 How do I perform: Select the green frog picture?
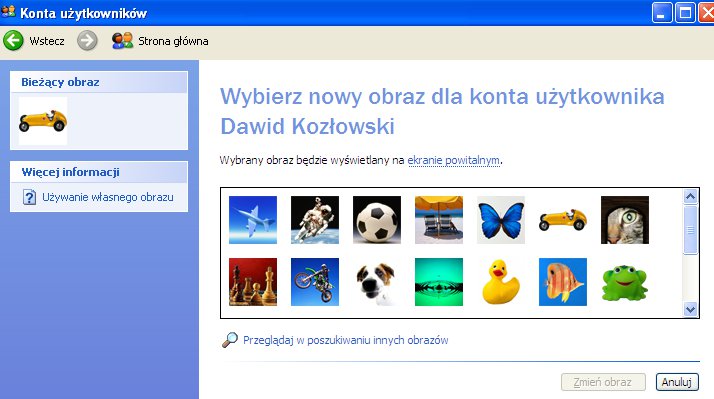click(624, 282)
